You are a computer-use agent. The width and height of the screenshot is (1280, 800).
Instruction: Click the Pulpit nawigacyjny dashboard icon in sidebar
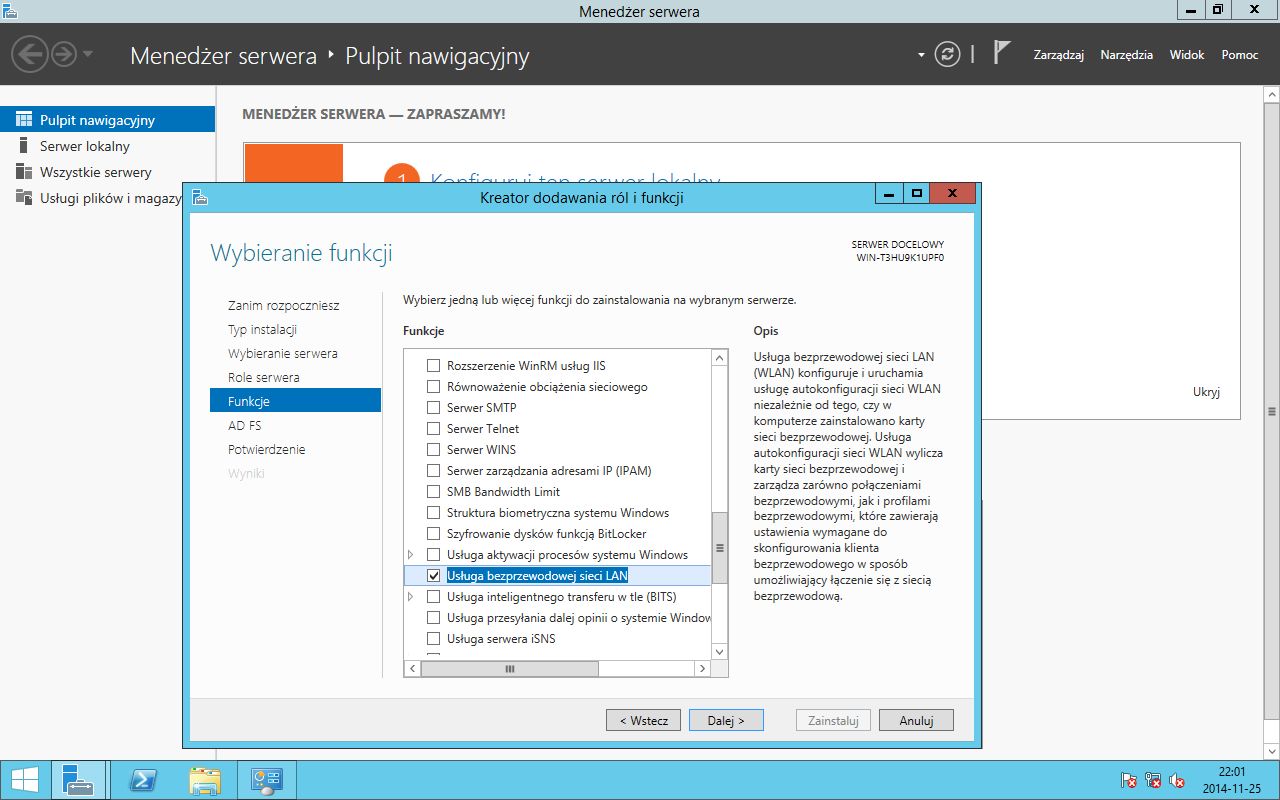24,120
